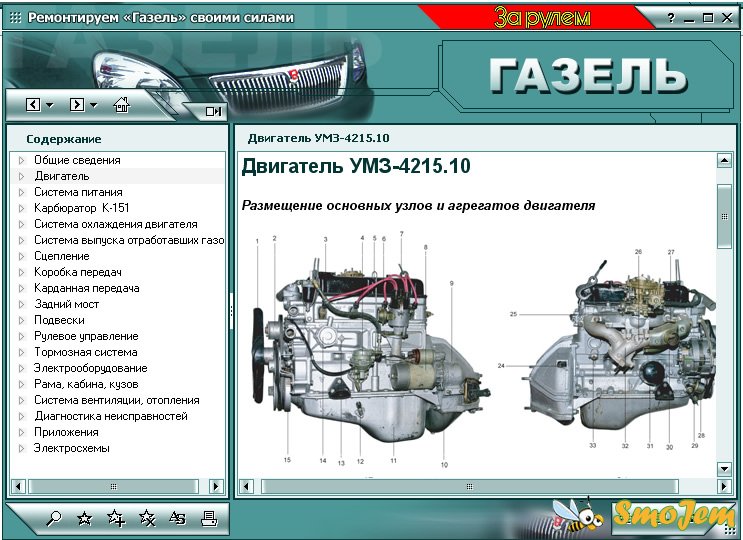This screenshot has height=540, width=743.
Task: Click the 'Содержание' panel header
Action: pyautogui.click(x=63, y=139)
